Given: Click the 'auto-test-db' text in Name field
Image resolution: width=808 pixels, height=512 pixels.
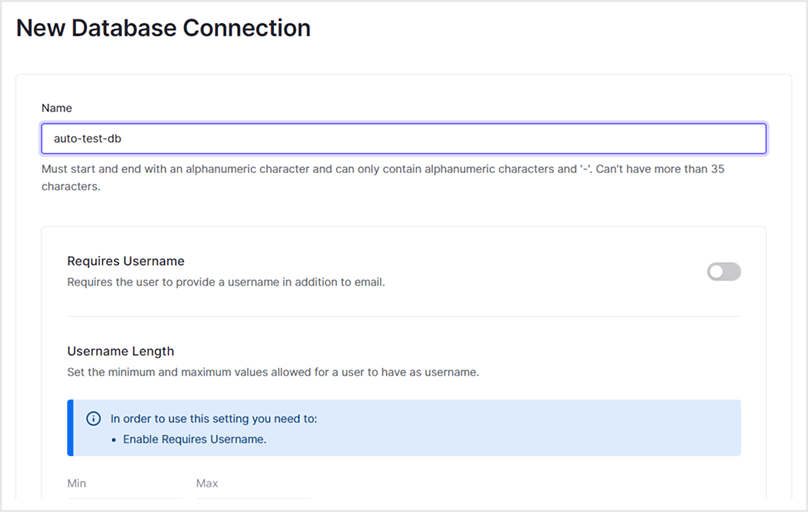Looking at the screenshot, I should (x=88, y=139).
